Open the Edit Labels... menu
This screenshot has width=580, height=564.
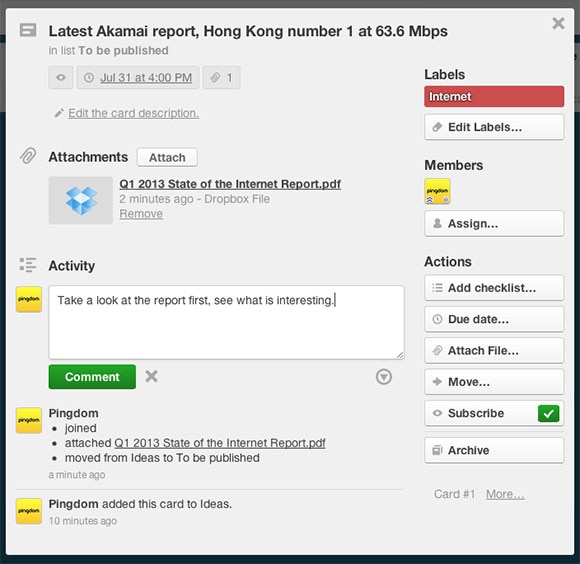pos(494,127)
